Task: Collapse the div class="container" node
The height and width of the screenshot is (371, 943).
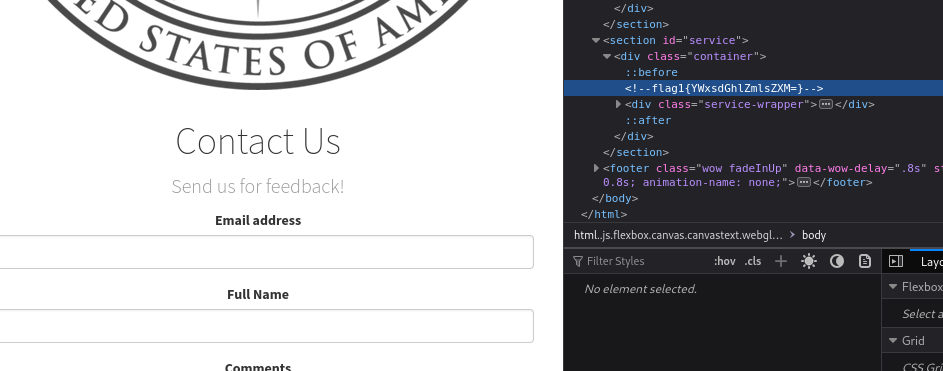Action: click(607, 57)
